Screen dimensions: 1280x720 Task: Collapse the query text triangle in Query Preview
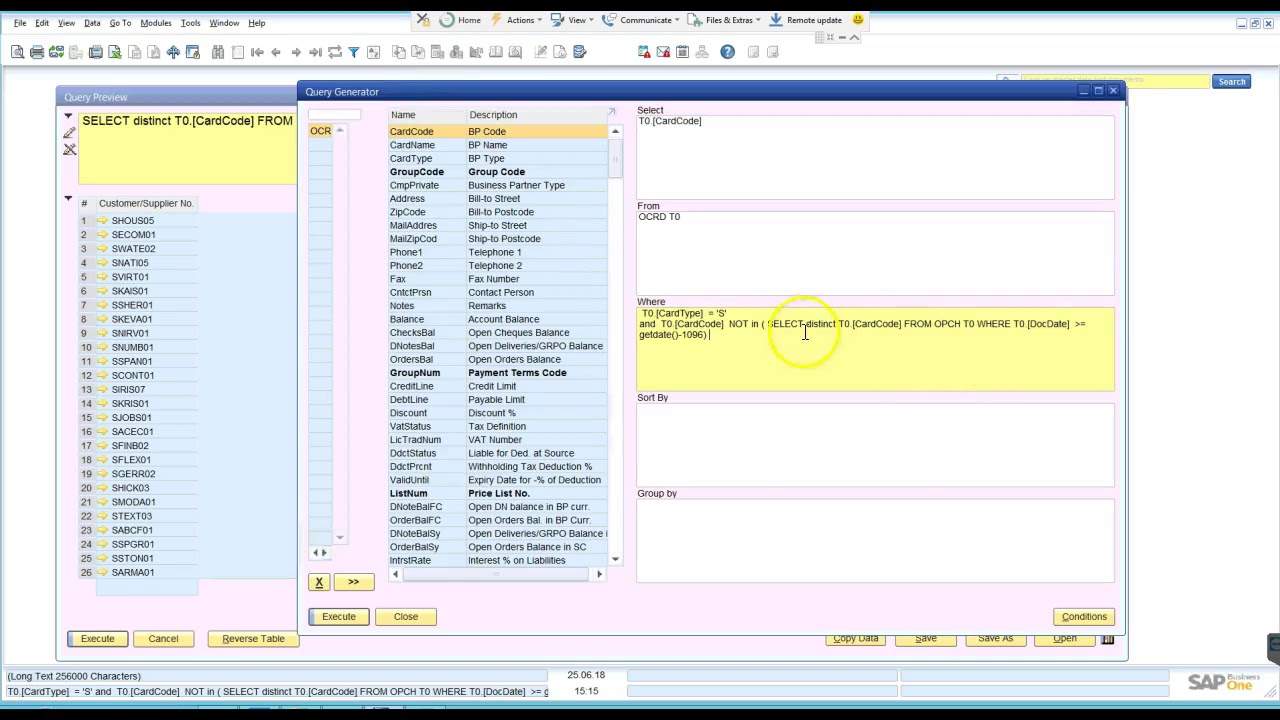click(x=68, y=117)
